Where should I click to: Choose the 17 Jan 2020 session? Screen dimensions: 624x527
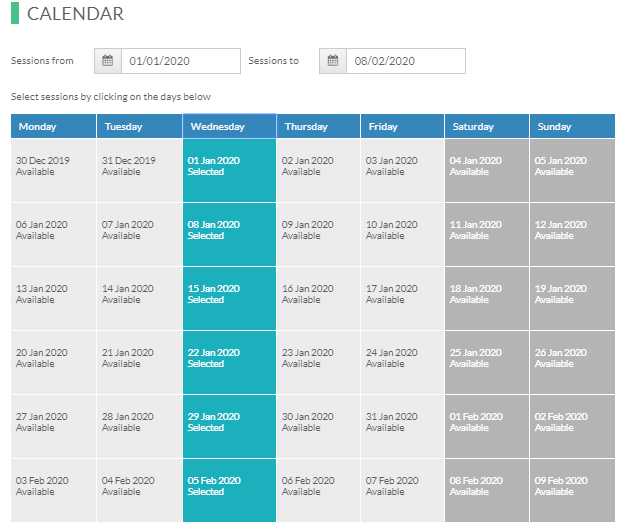402,299
